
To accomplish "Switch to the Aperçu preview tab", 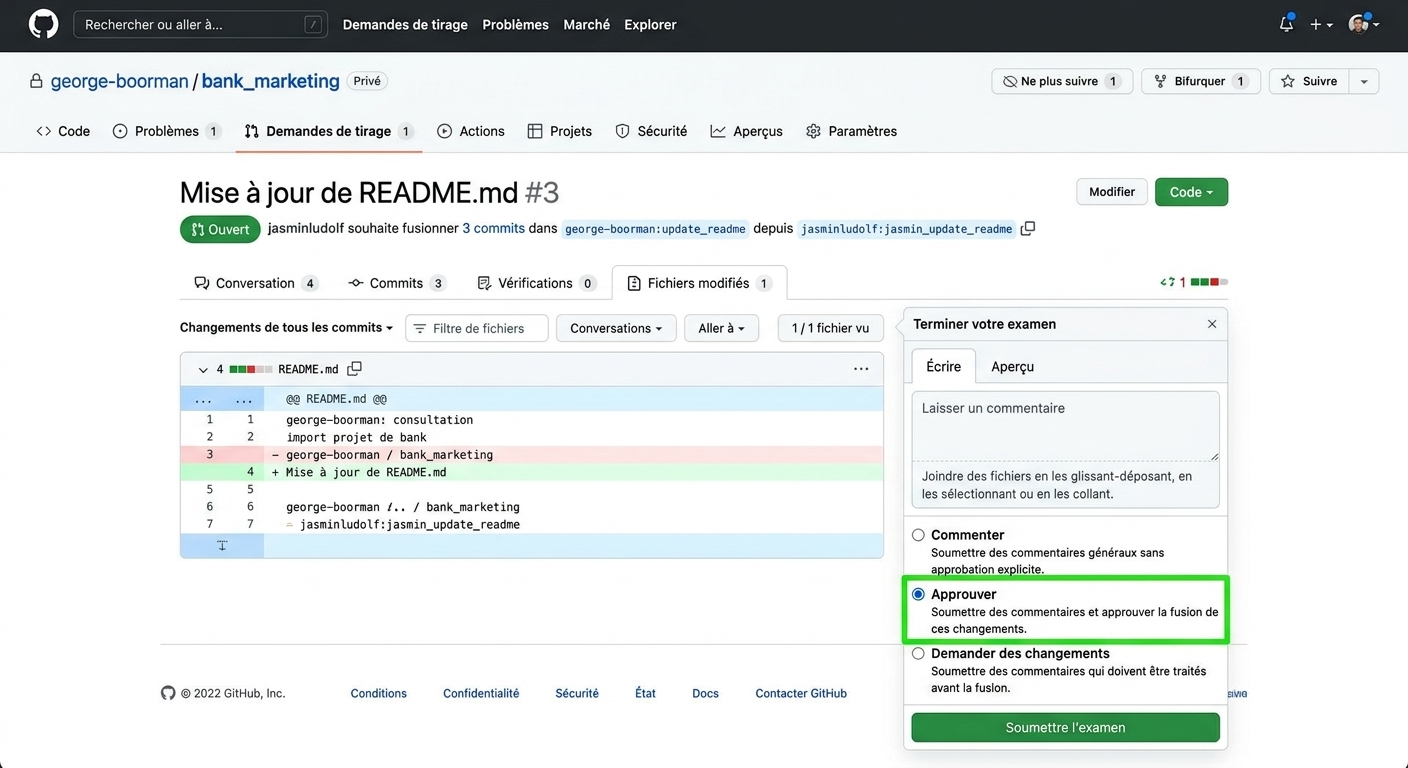I will coord(1012,366).
